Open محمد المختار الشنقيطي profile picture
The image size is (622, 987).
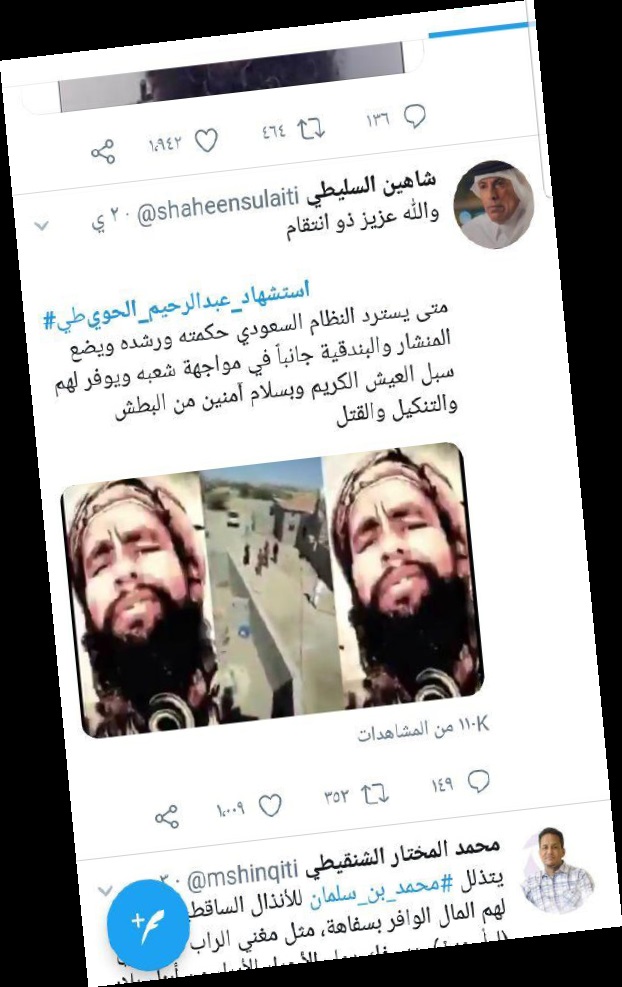tap(557, 871)
